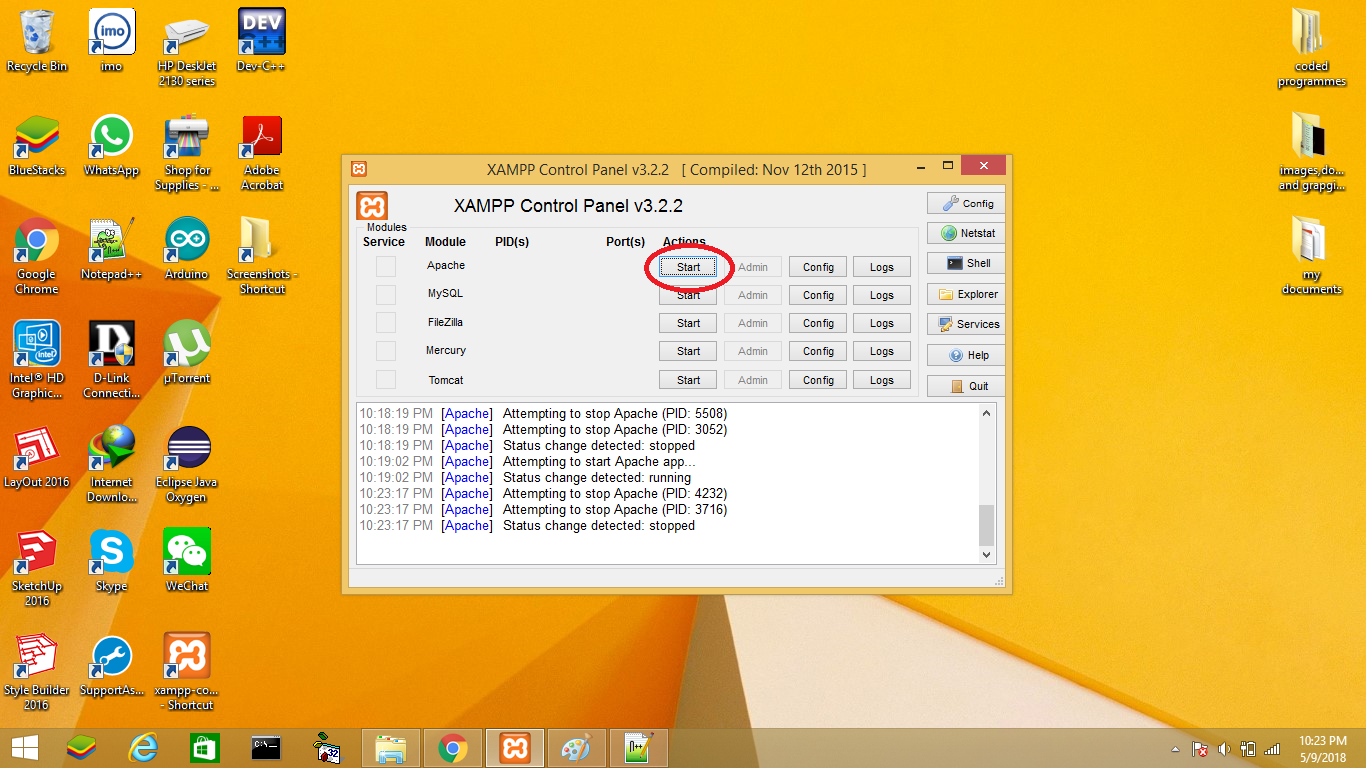Screen dimensions: 1366x768
Task: Open Config for the FileZilla module
Action: click(x=818, y=323)
